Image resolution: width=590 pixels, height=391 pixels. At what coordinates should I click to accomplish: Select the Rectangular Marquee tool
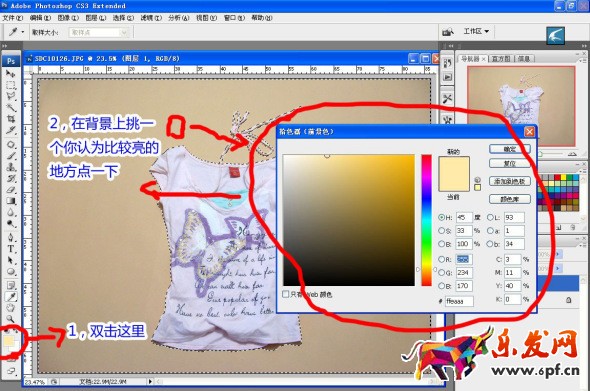click(11, 85)
